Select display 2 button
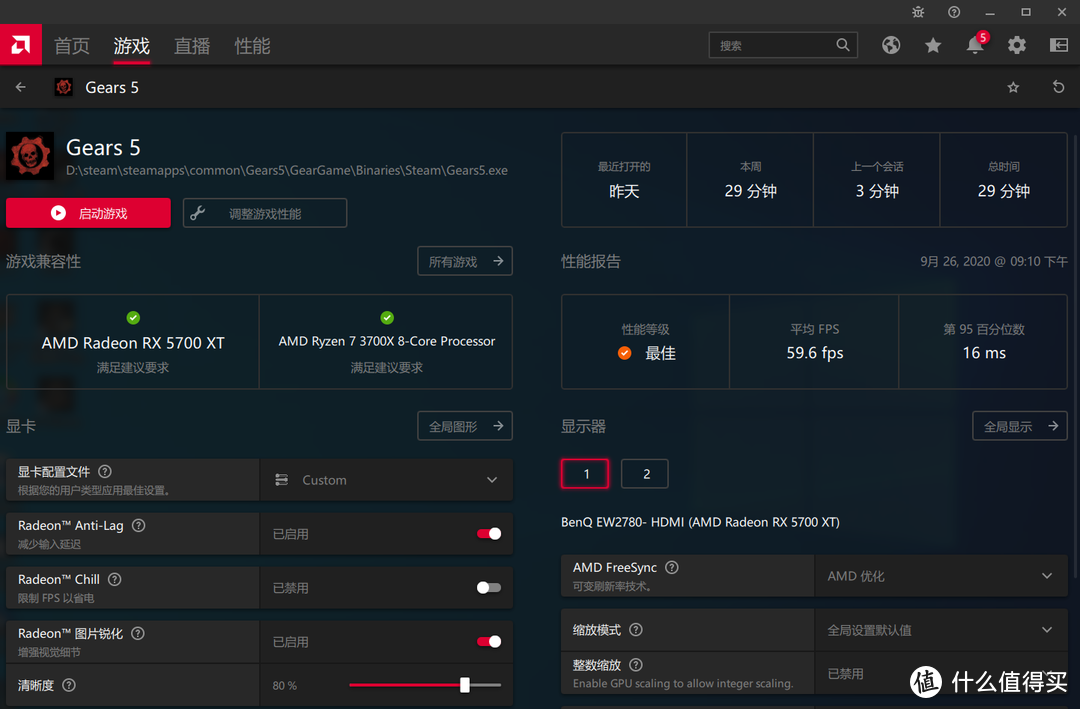The width and height of the screenshot is (1080, 709). pos(645,473)
